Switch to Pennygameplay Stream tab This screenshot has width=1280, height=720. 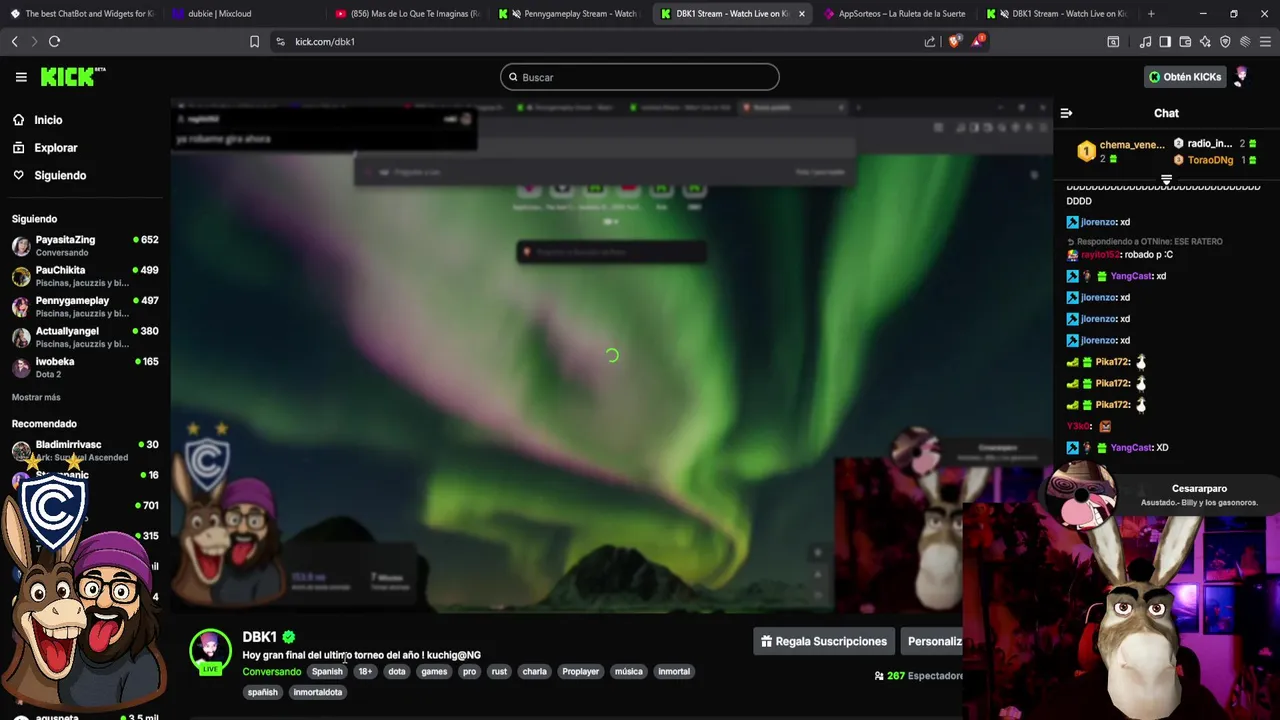(x=570, y=14)
